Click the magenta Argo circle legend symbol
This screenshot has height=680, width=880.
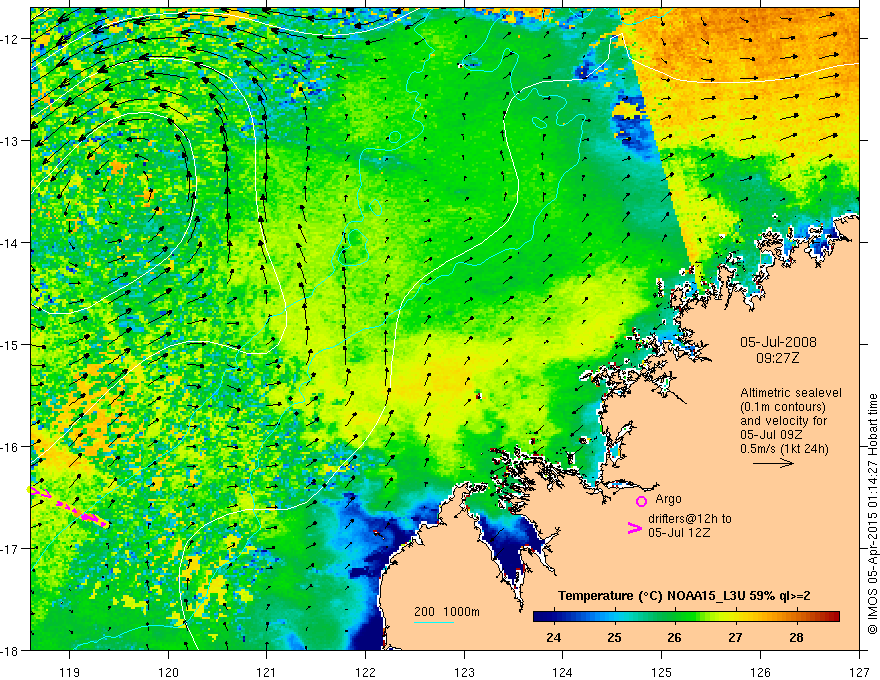[641, 501]
